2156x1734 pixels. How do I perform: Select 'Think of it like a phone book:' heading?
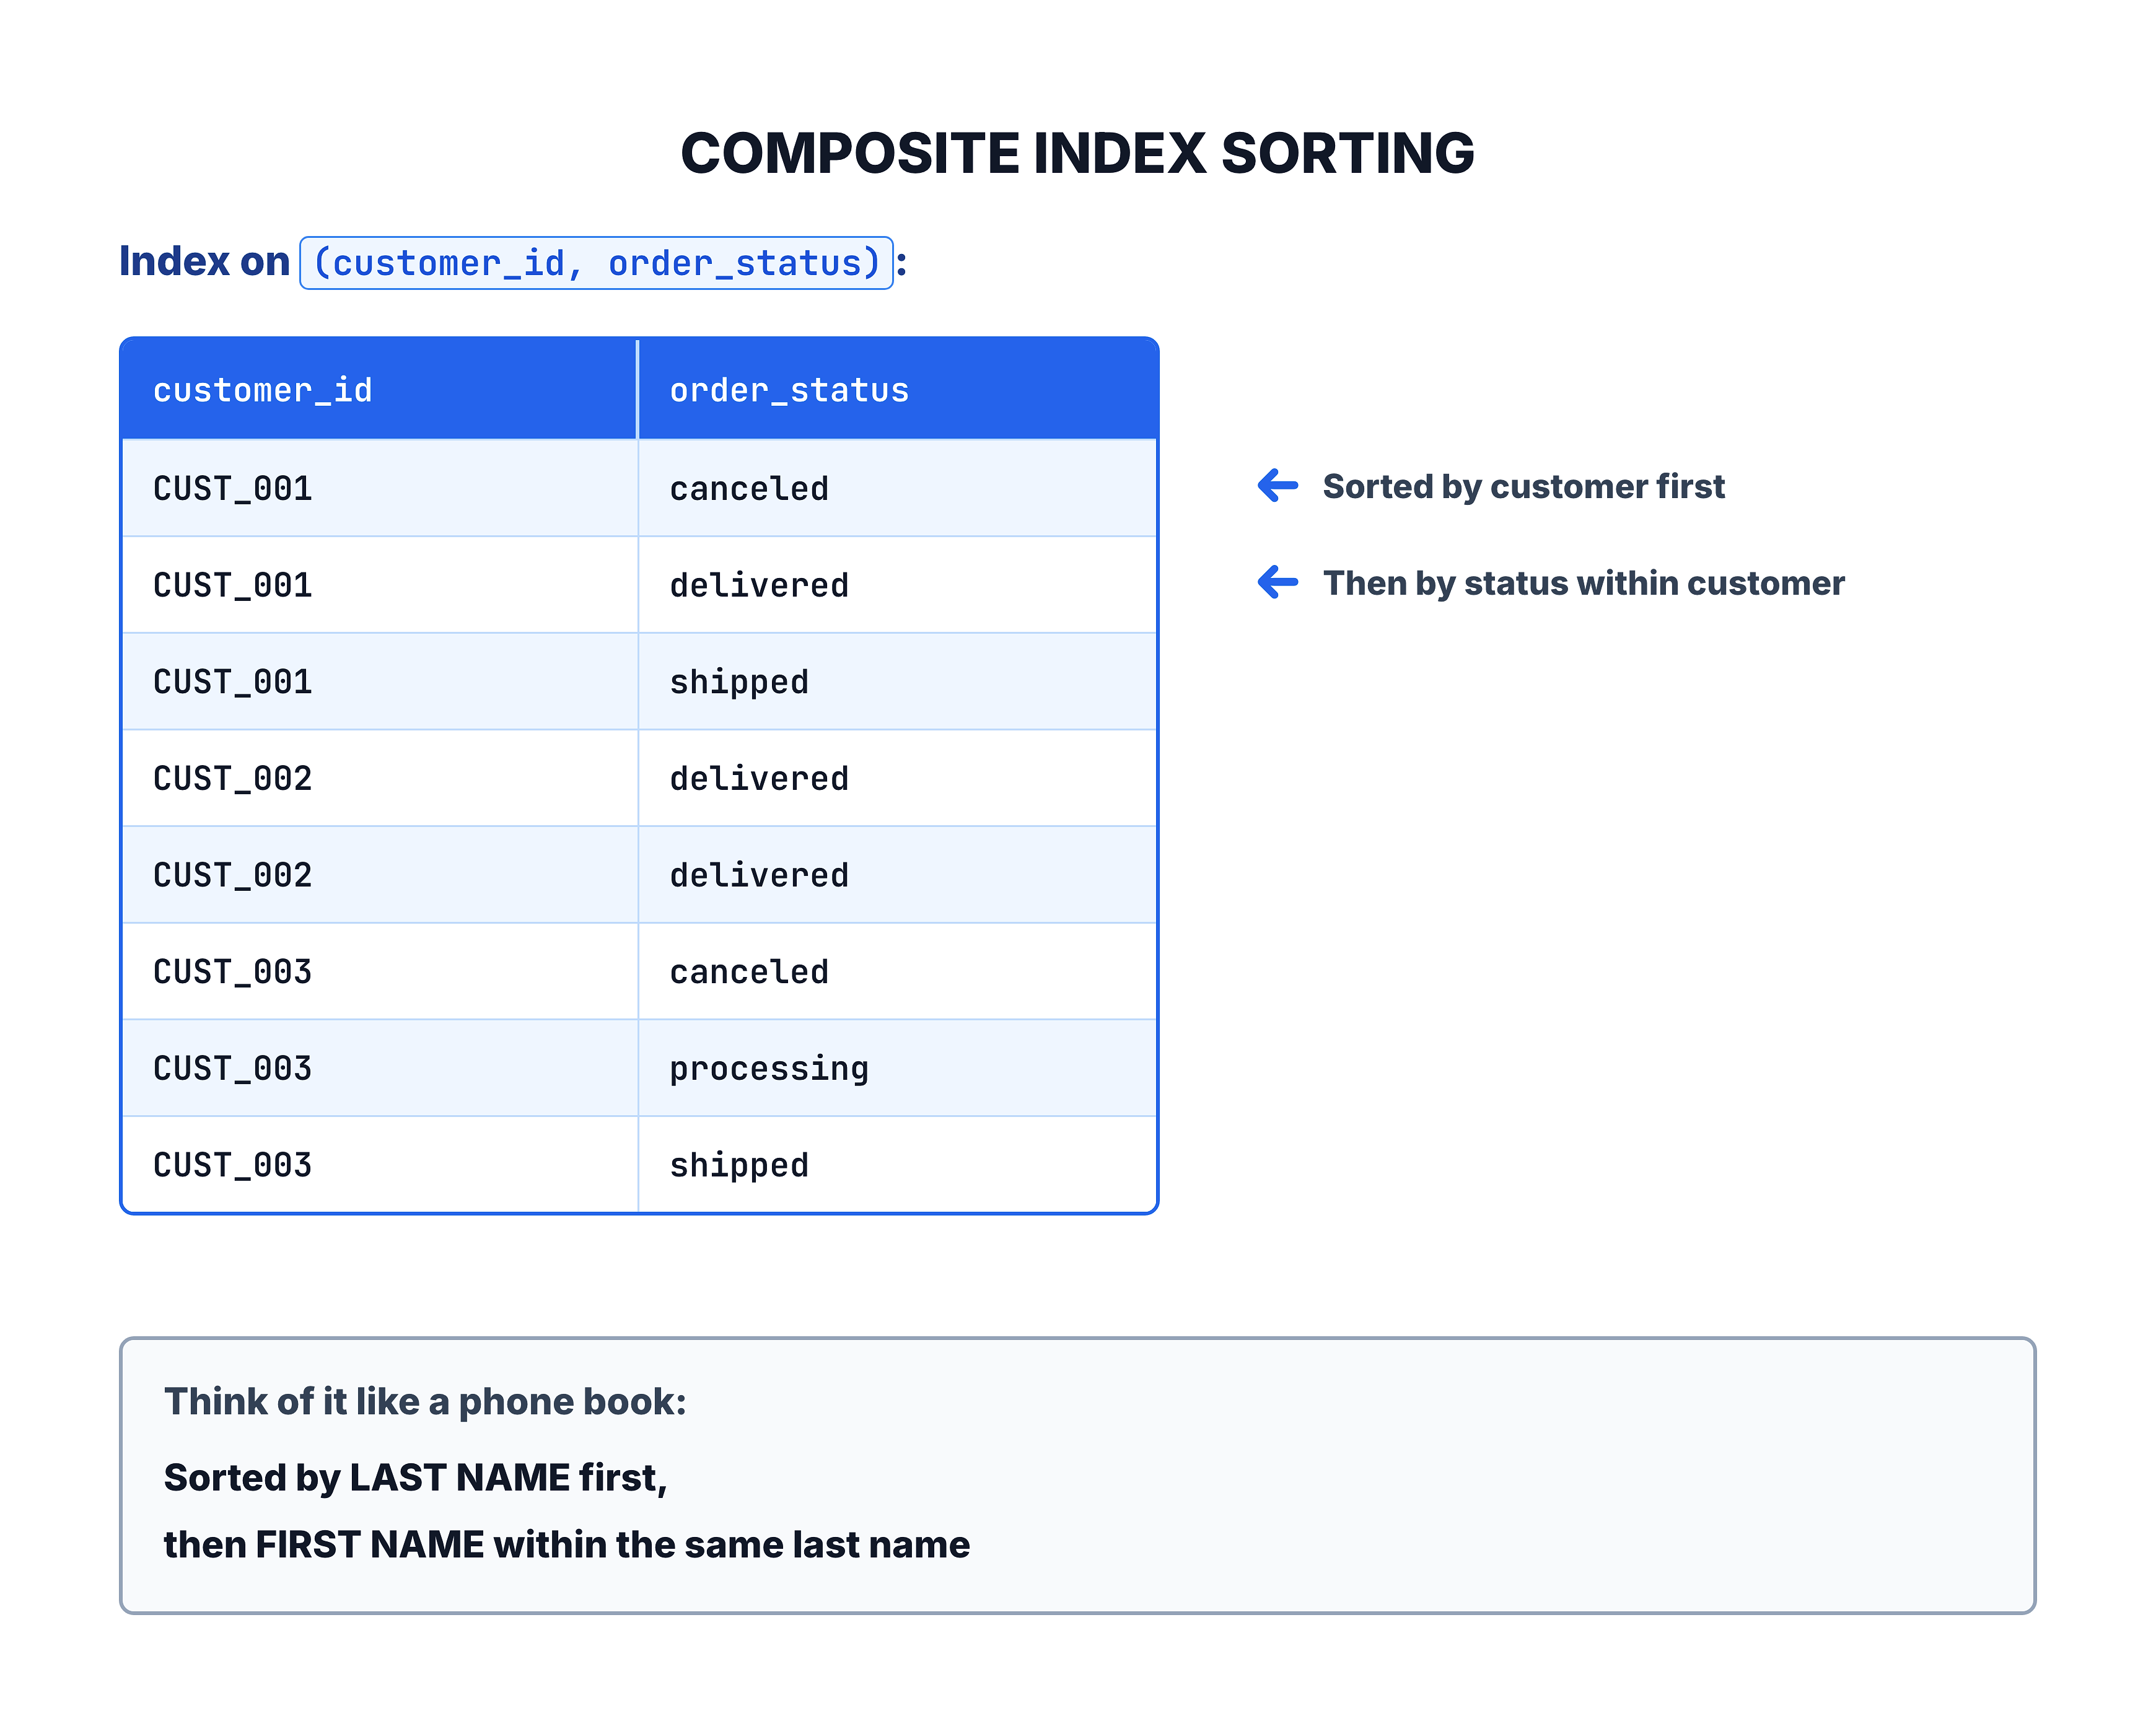425,1402
